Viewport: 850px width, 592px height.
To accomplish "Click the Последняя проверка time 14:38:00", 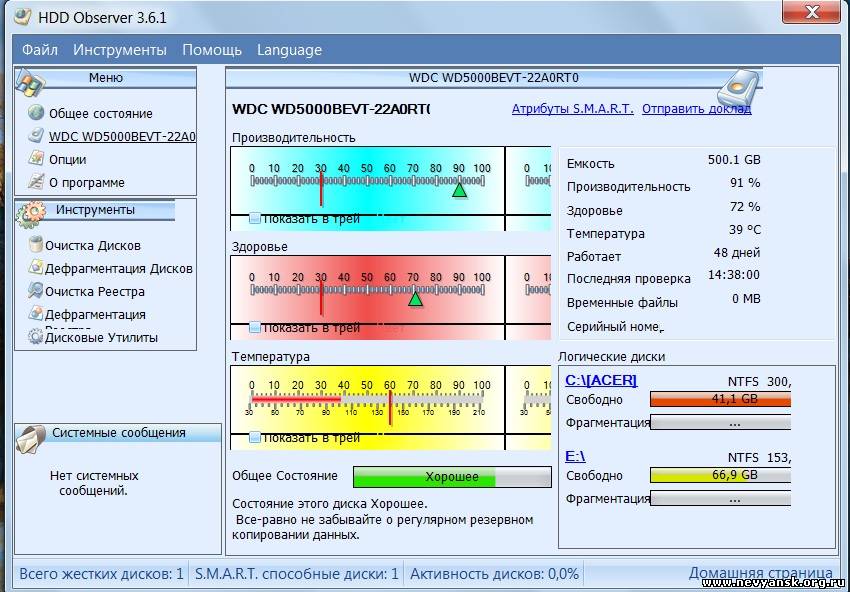I will click(x=734, y=275).
